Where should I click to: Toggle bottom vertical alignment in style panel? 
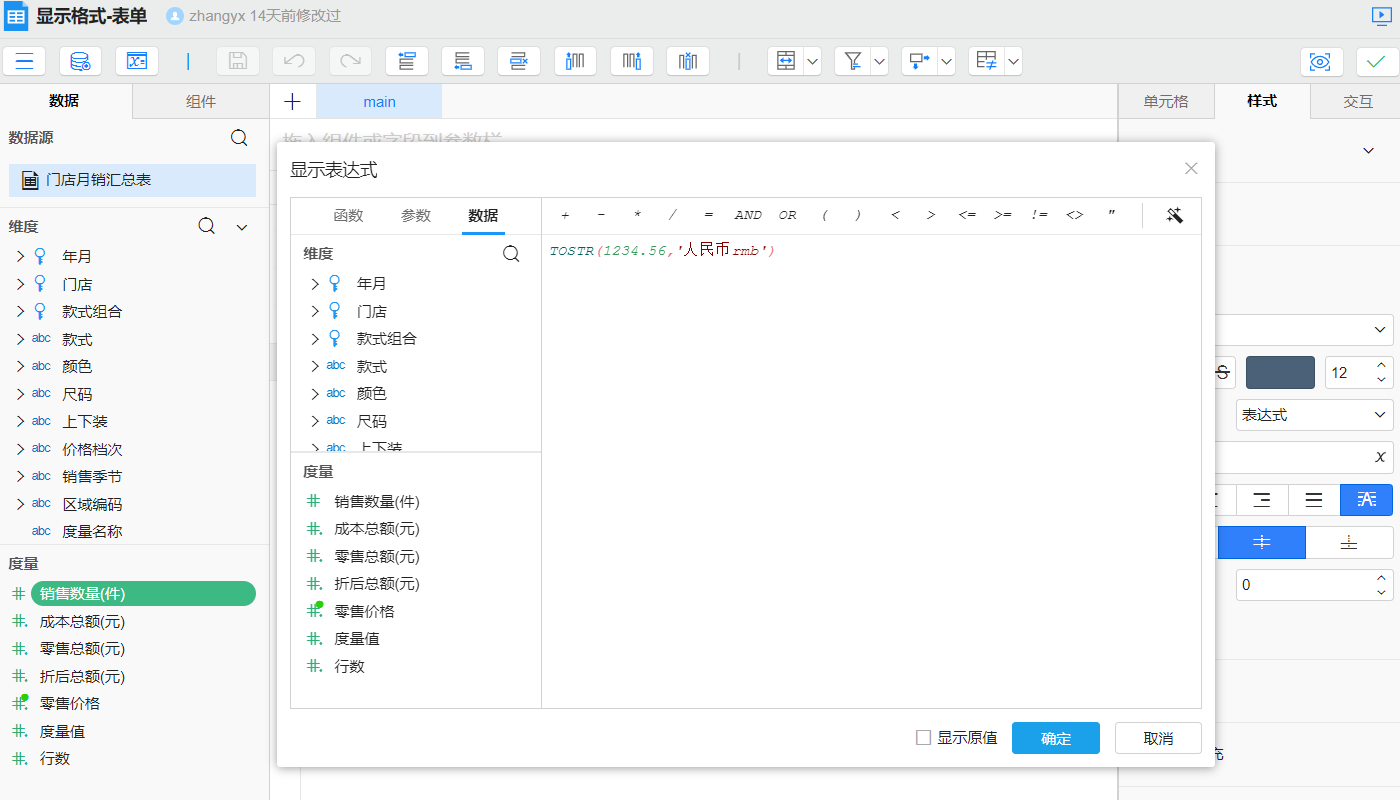pyautogui.click(x=1349, y=542)
